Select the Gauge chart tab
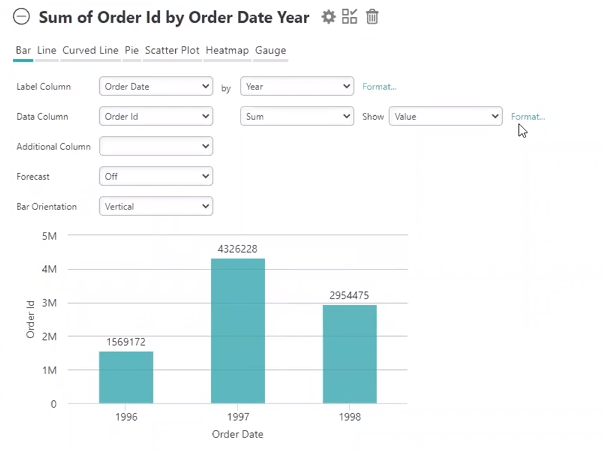This screenshot has height=452, width=605. (270, 51)
